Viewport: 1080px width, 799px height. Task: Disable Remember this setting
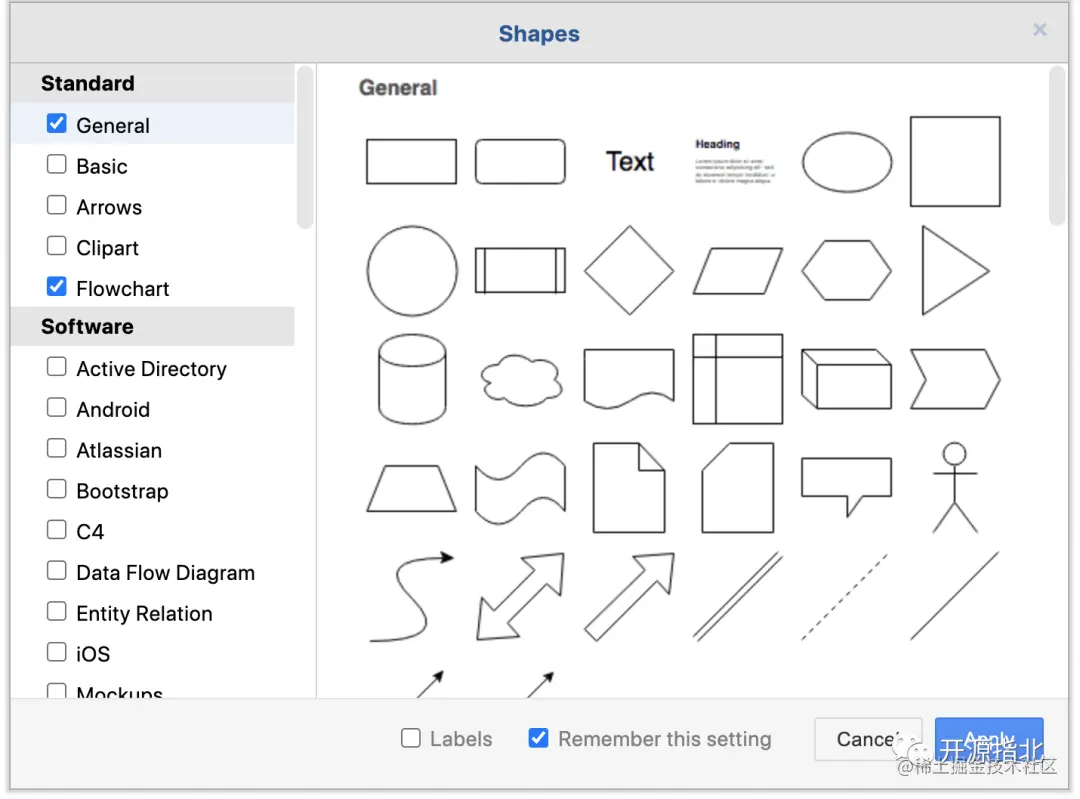pyautogui.click(x=539, y=739)
